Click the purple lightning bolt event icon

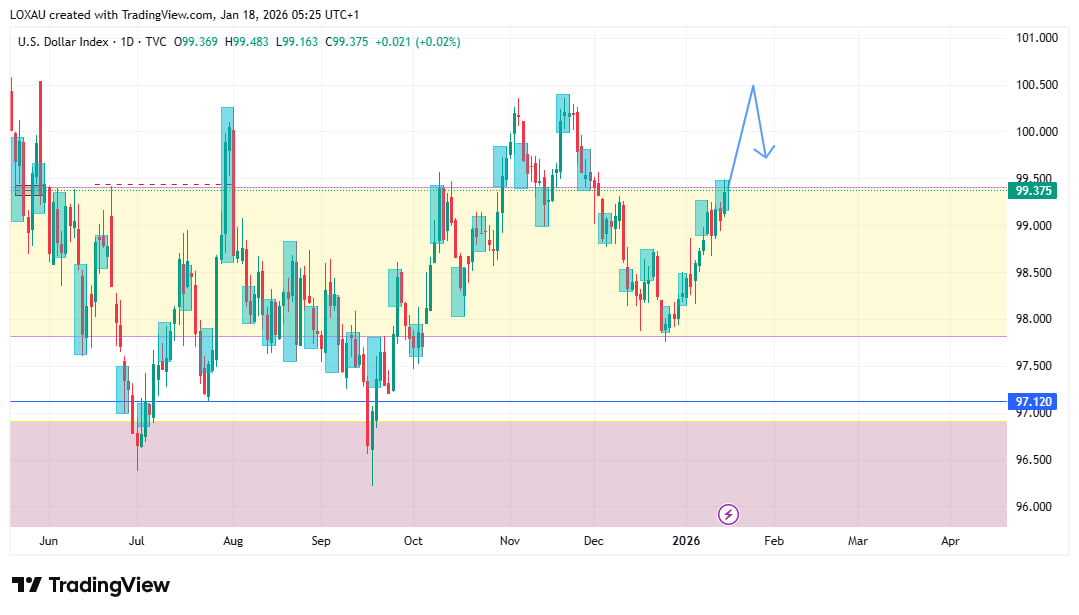tap(729, 514)
